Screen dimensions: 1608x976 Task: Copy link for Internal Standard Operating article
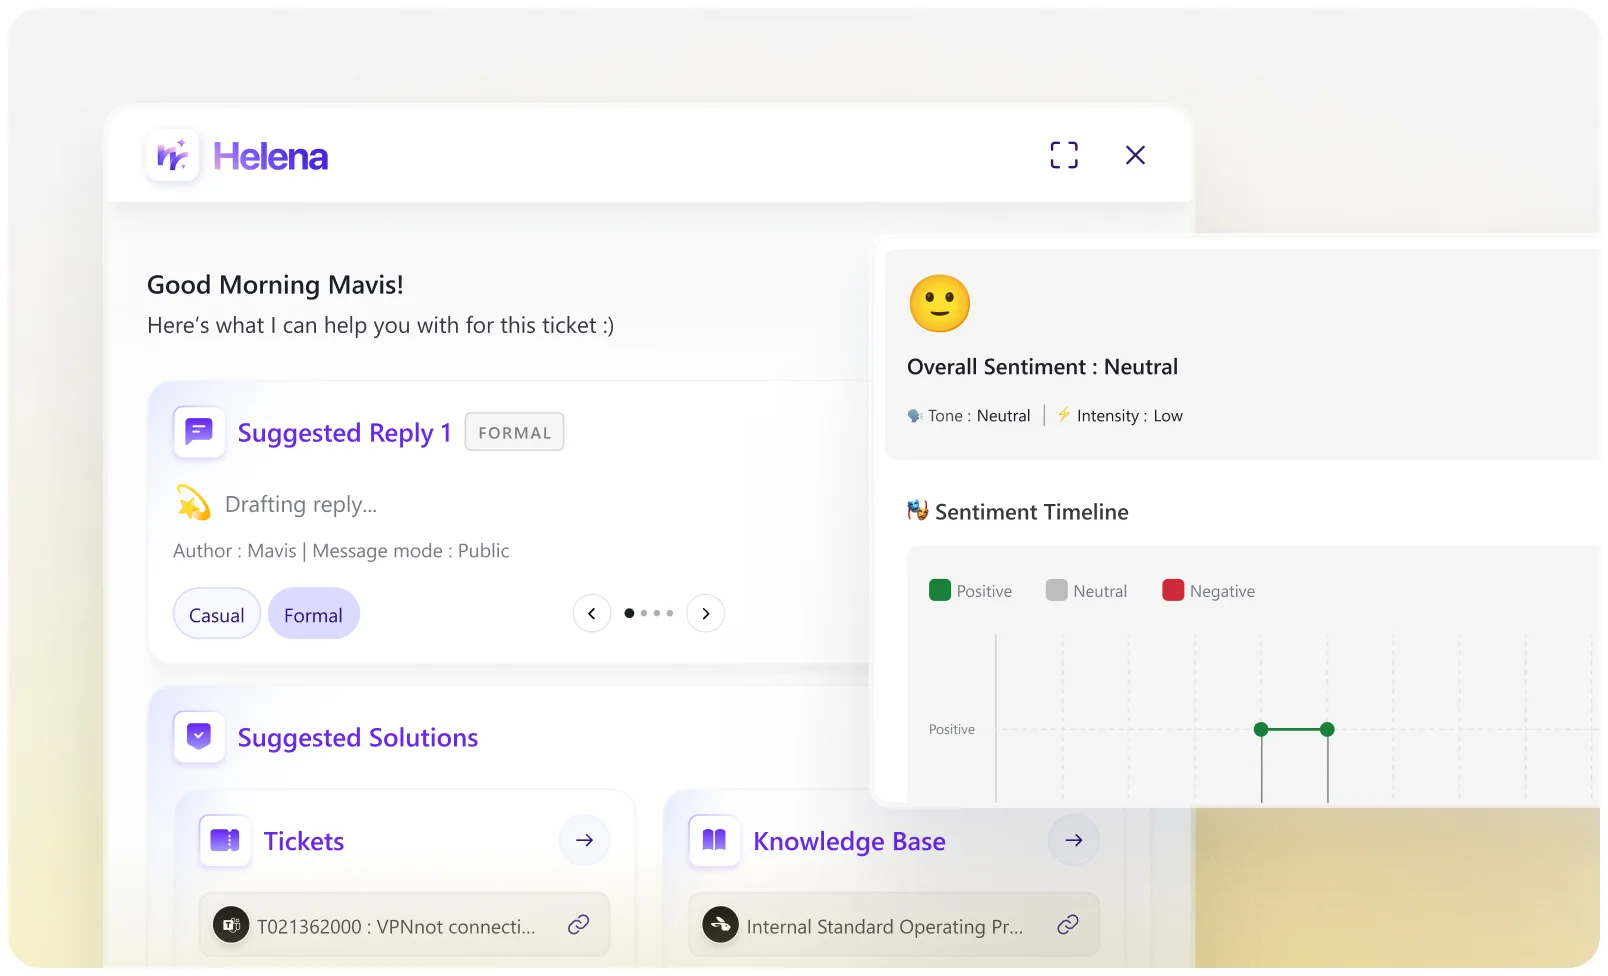coord(1068,925)
